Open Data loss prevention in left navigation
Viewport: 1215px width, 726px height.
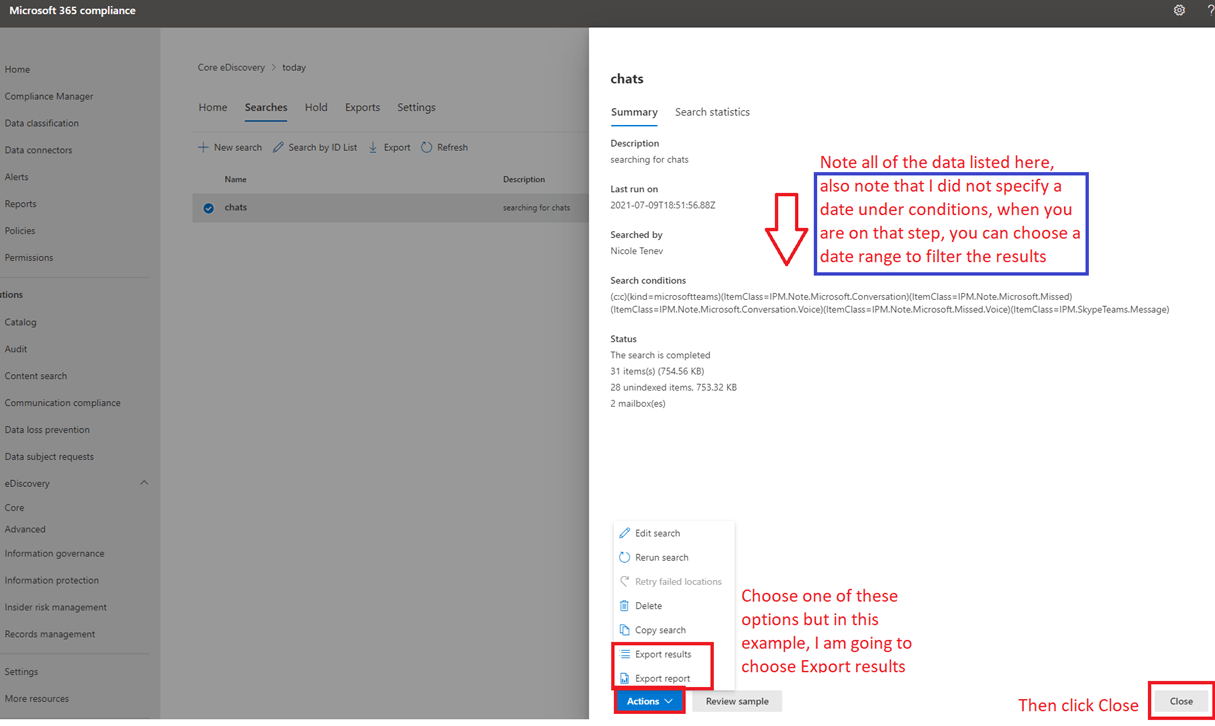47,430
